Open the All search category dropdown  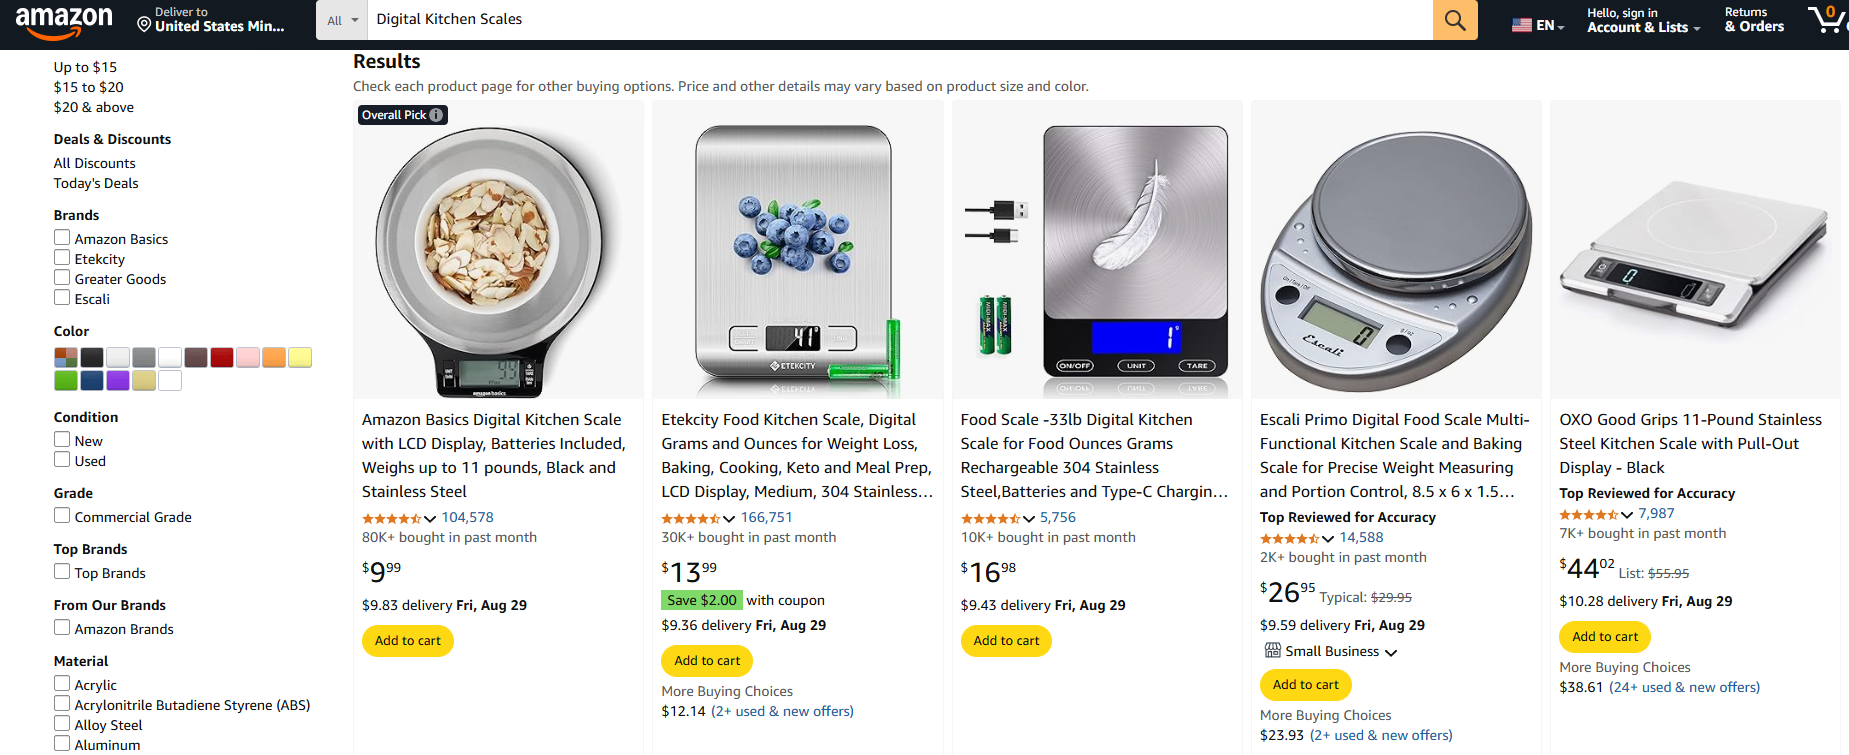342,19
